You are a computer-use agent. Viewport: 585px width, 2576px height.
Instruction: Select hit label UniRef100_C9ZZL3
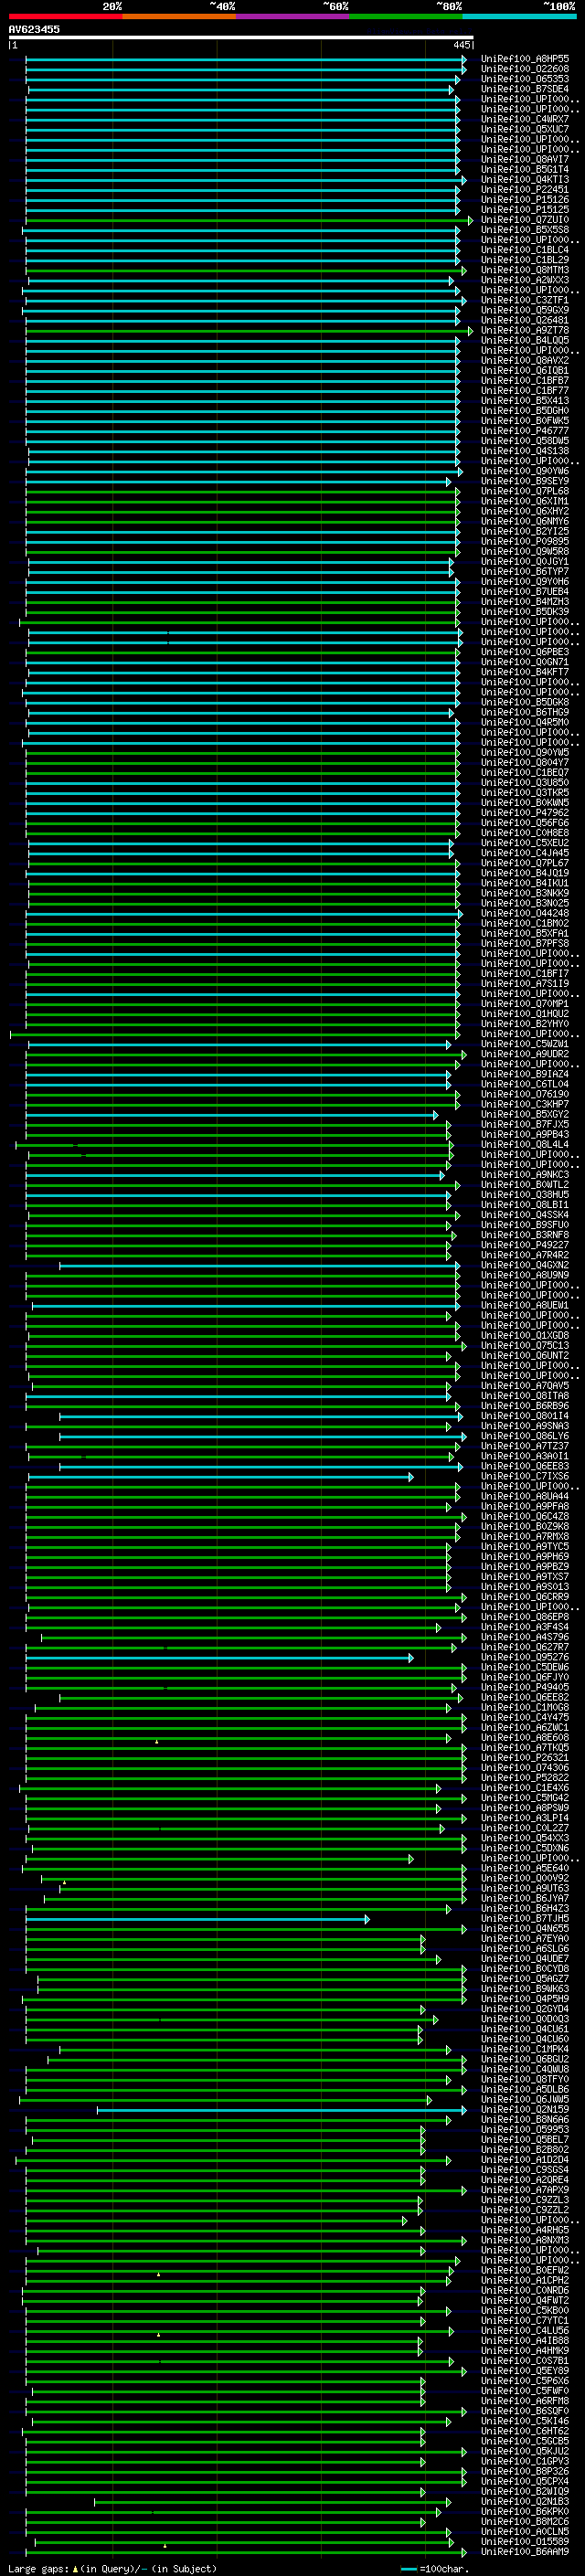(x=525, y=2200)
